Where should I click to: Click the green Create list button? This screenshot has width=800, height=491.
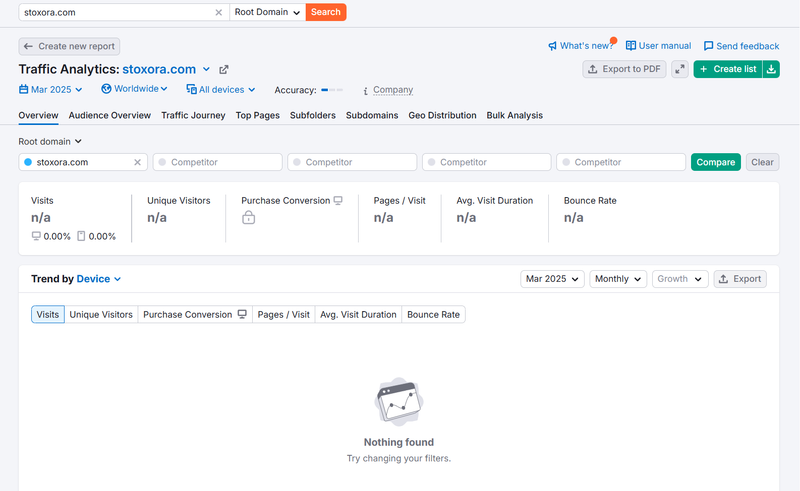[x=728, y=69]
